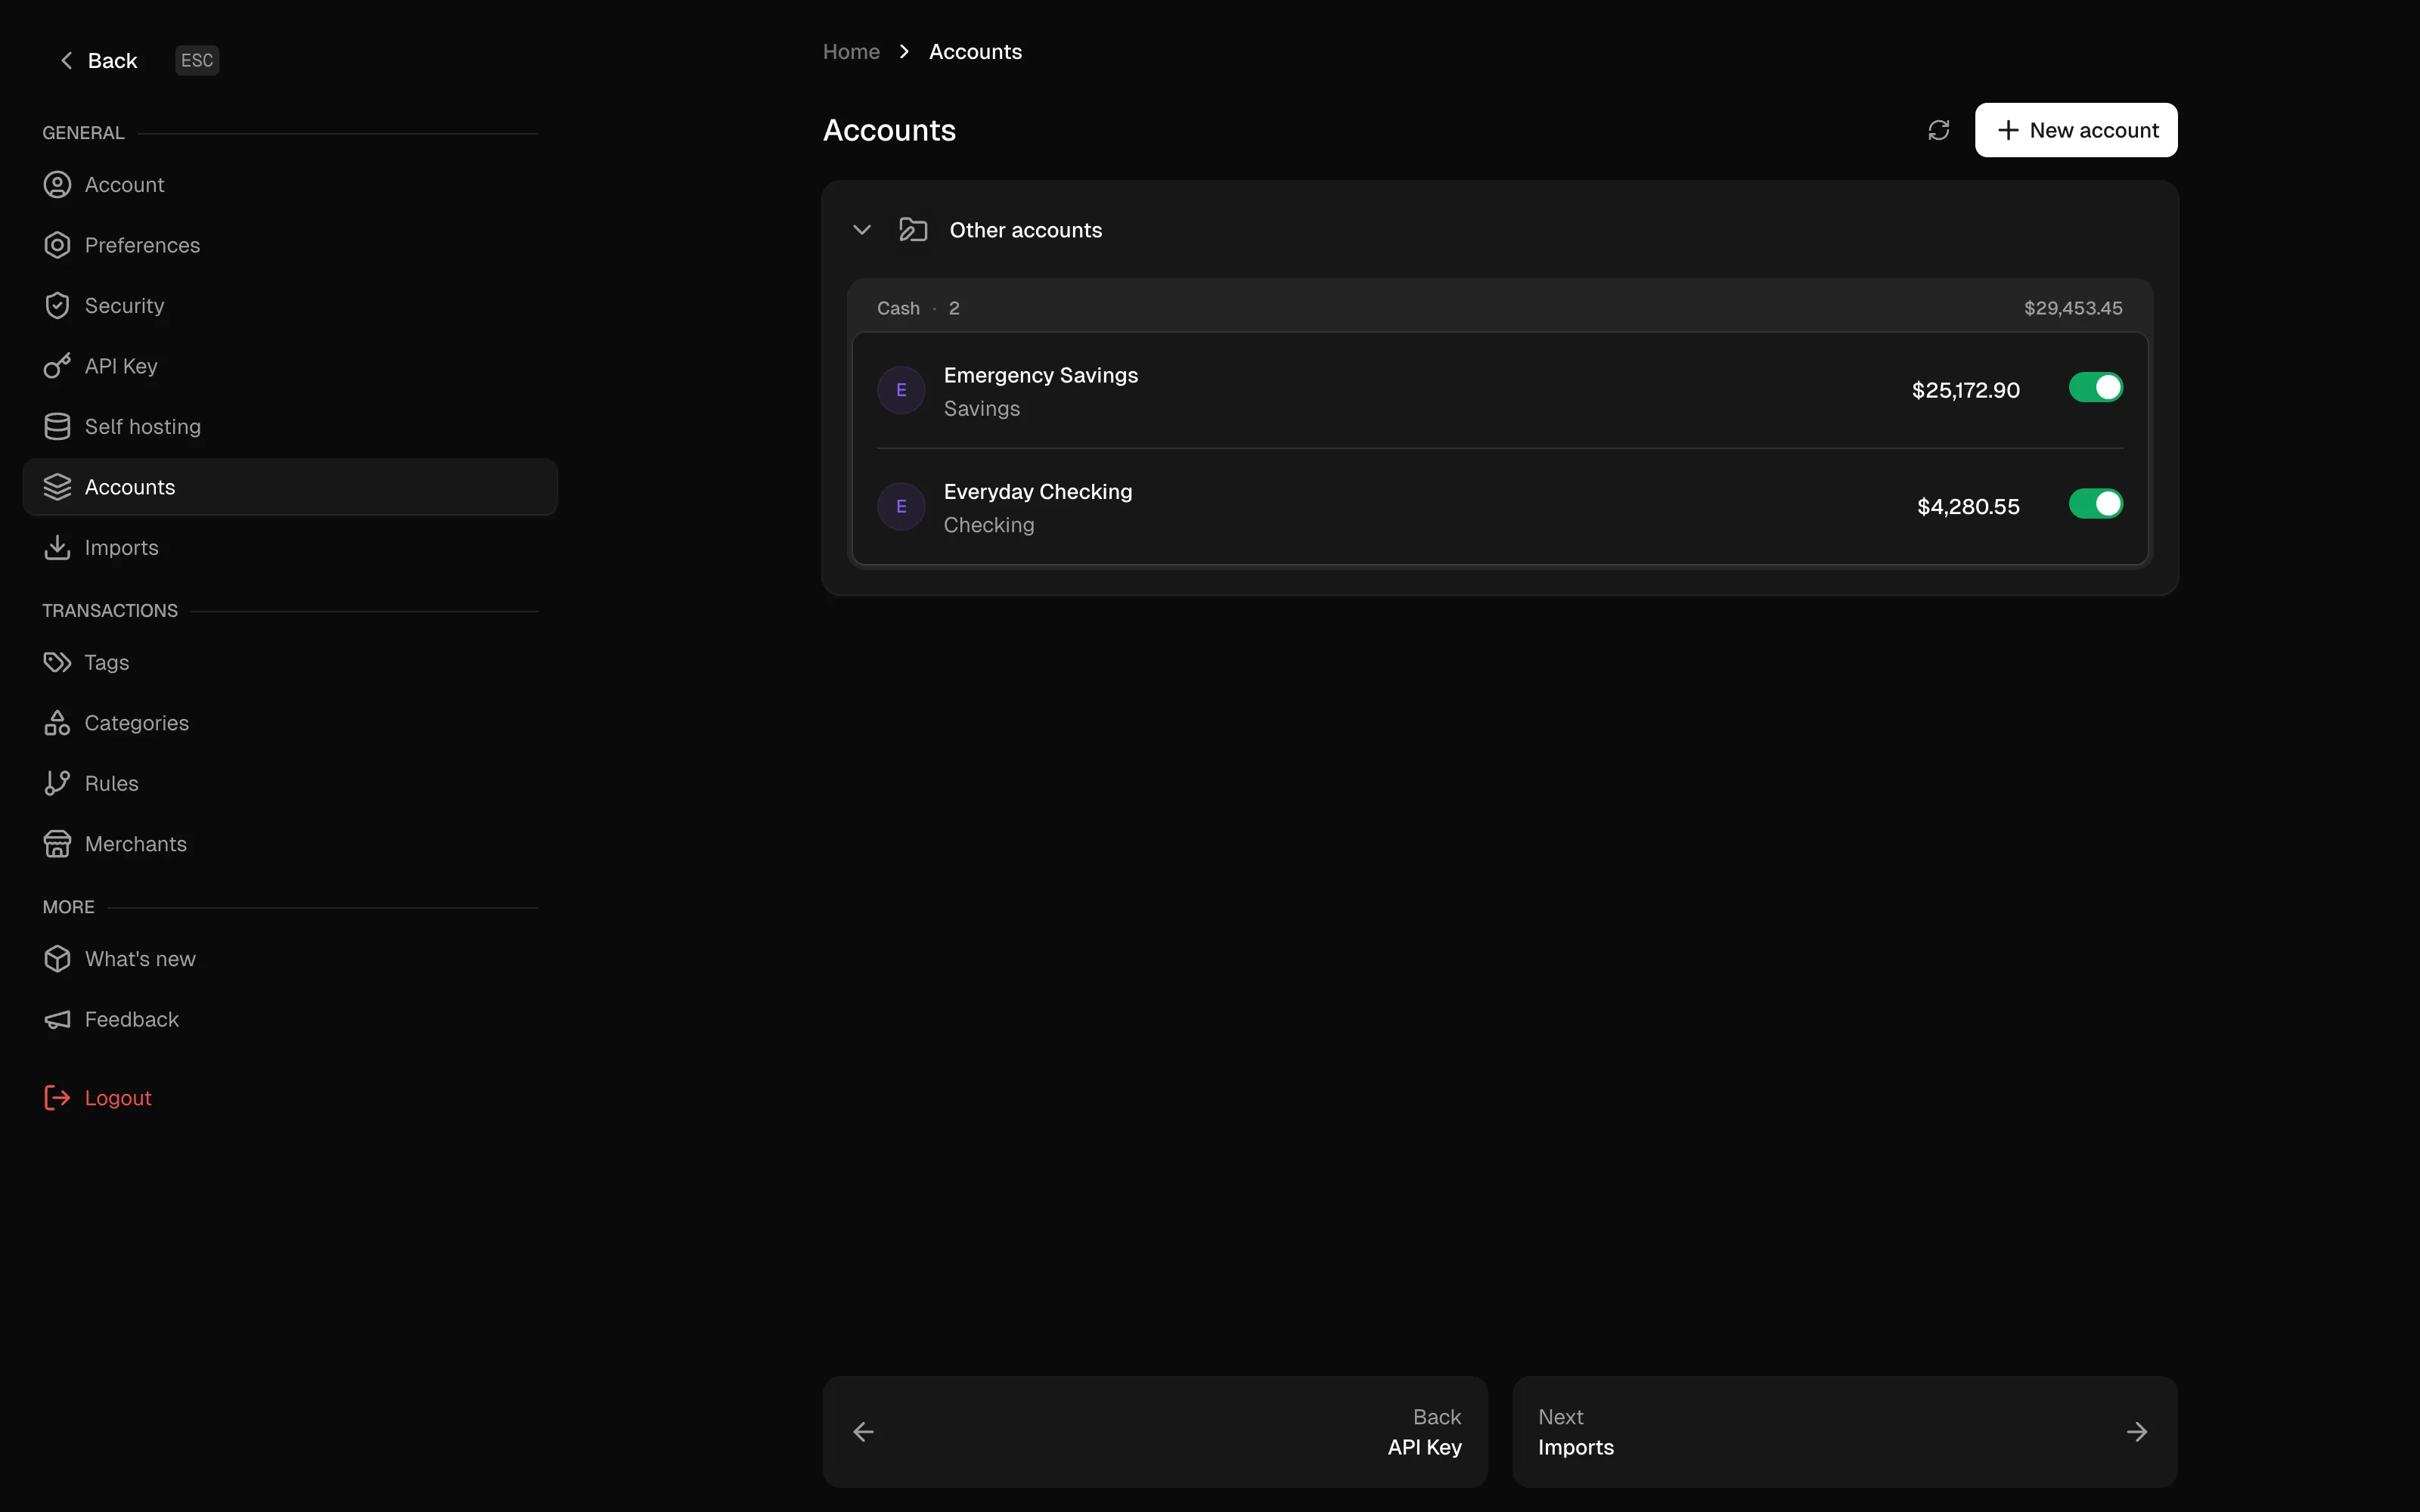Select the Self hosting menu item

pos(290,427)
